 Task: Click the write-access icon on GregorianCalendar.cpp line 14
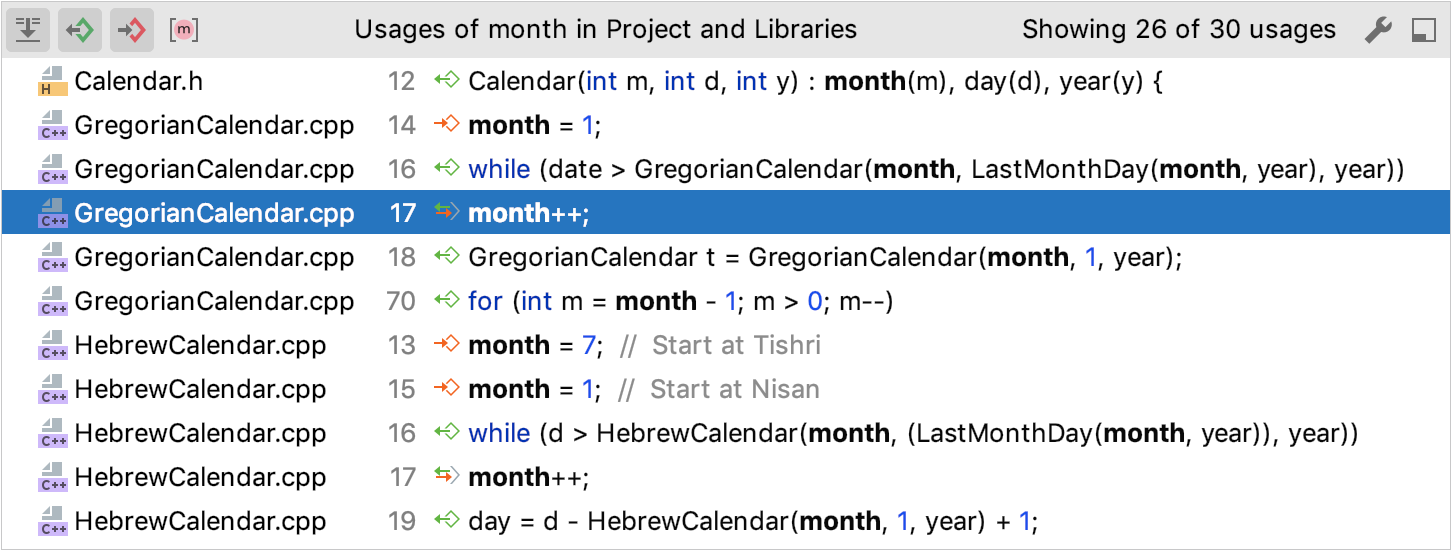point(446,125)
